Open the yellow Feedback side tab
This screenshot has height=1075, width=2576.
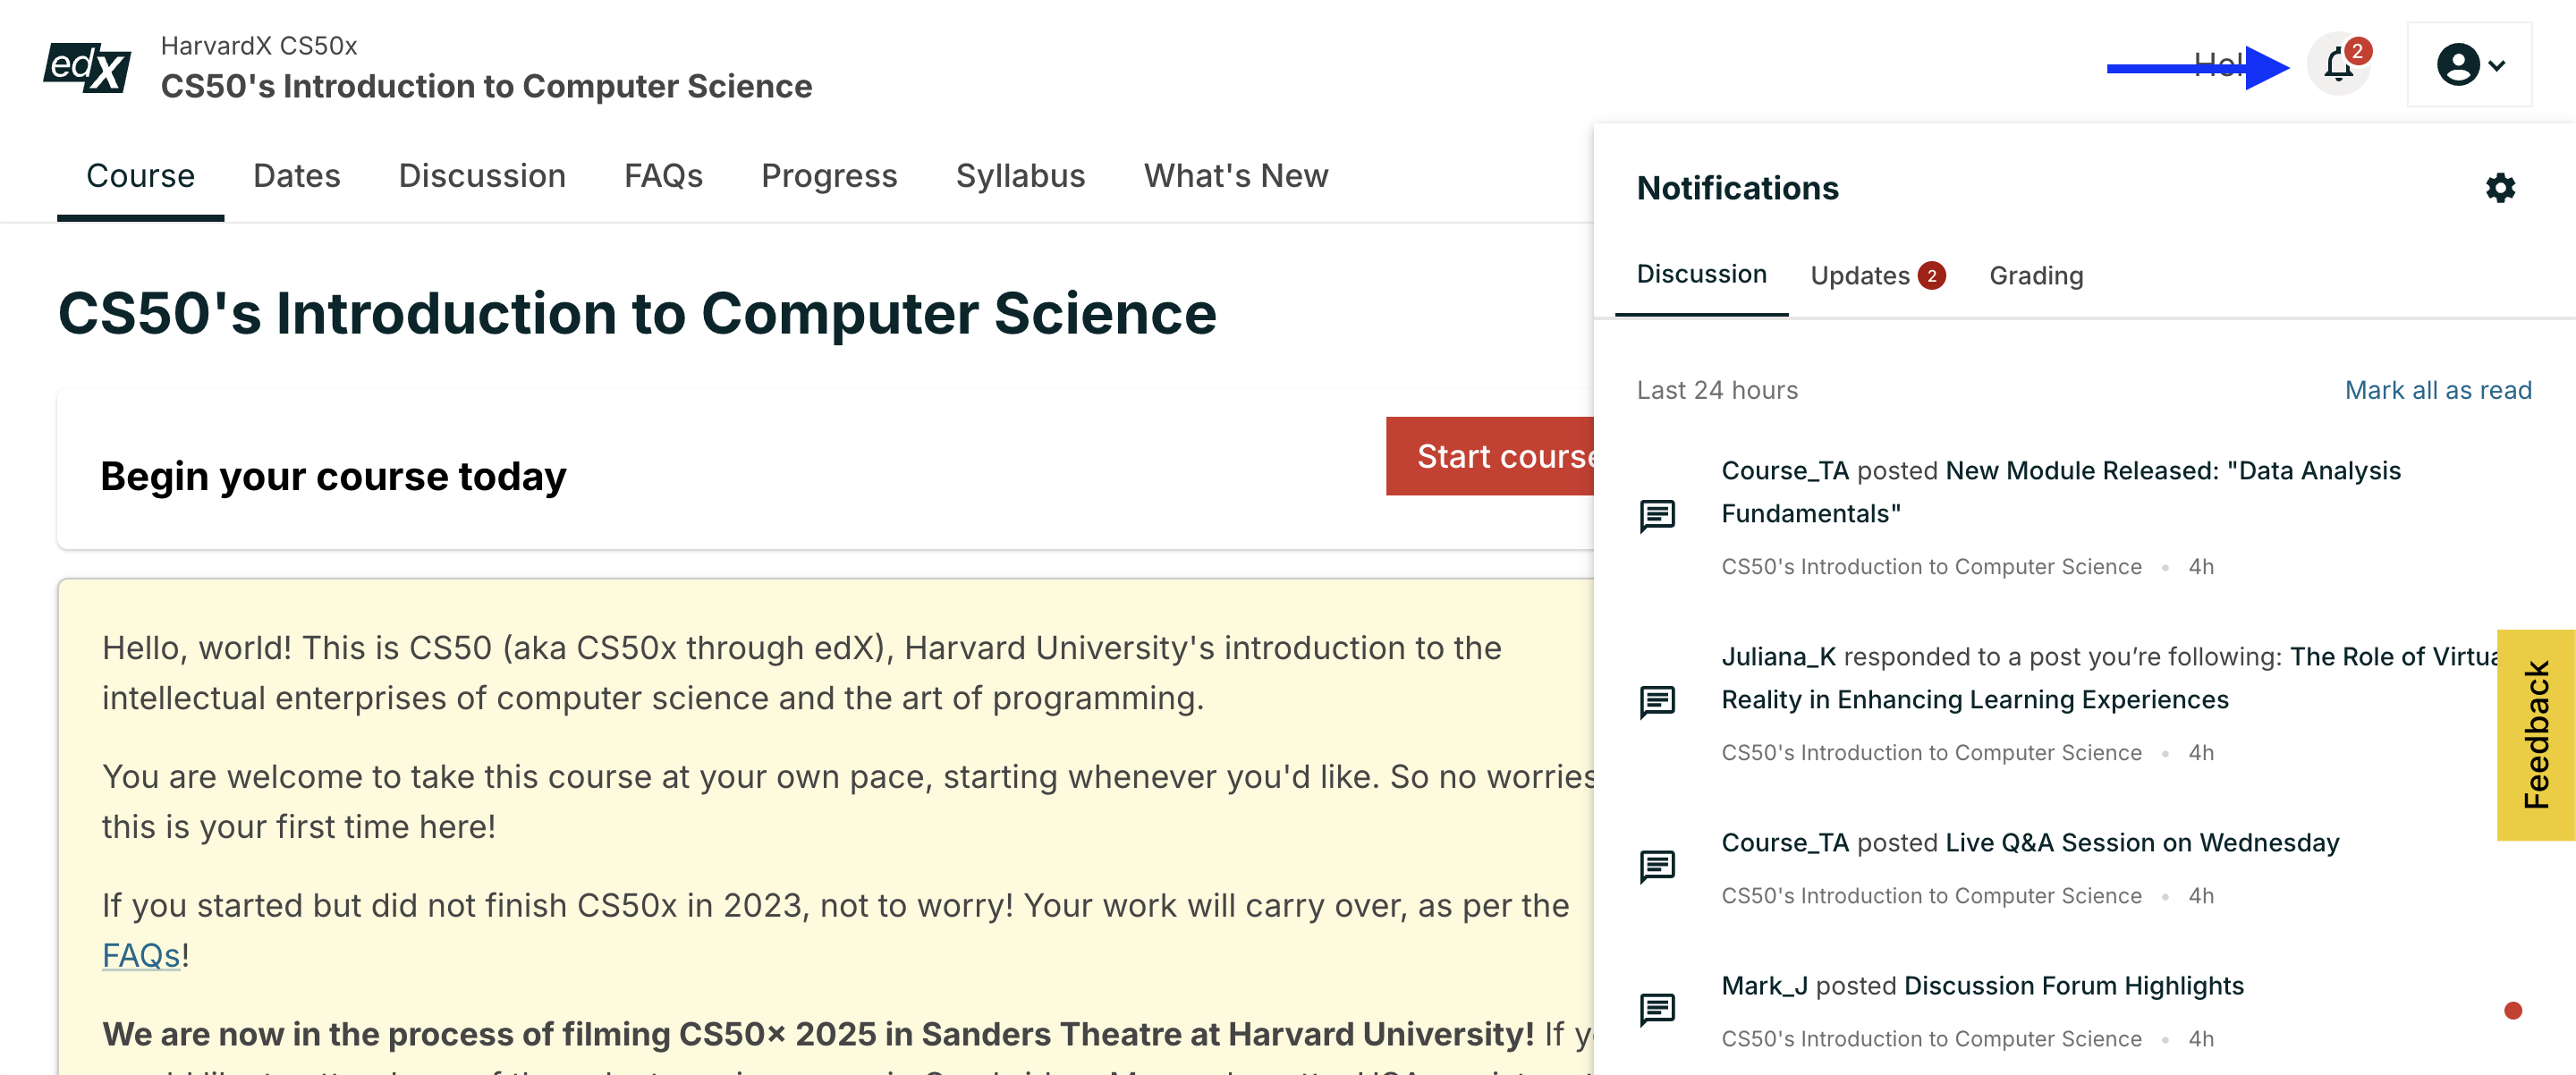pyautogui.click(x=2535, y=735)
